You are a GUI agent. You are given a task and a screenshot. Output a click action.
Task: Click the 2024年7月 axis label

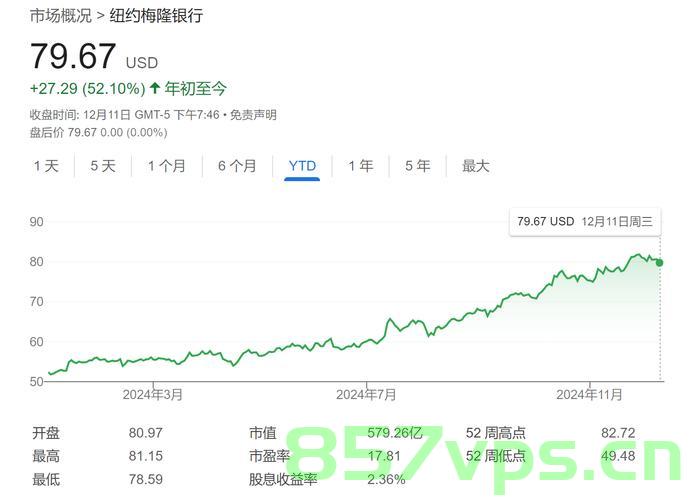click(x=366, y=394)
